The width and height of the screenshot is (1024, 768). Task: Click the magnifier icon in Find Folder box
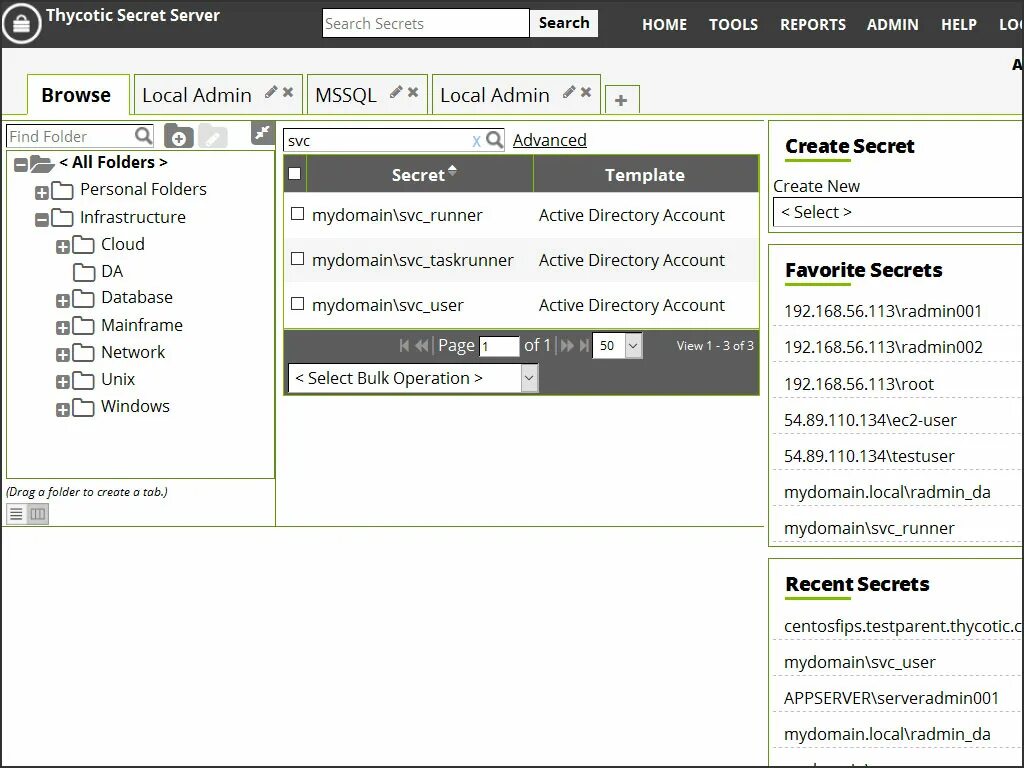tap(143, 135)
